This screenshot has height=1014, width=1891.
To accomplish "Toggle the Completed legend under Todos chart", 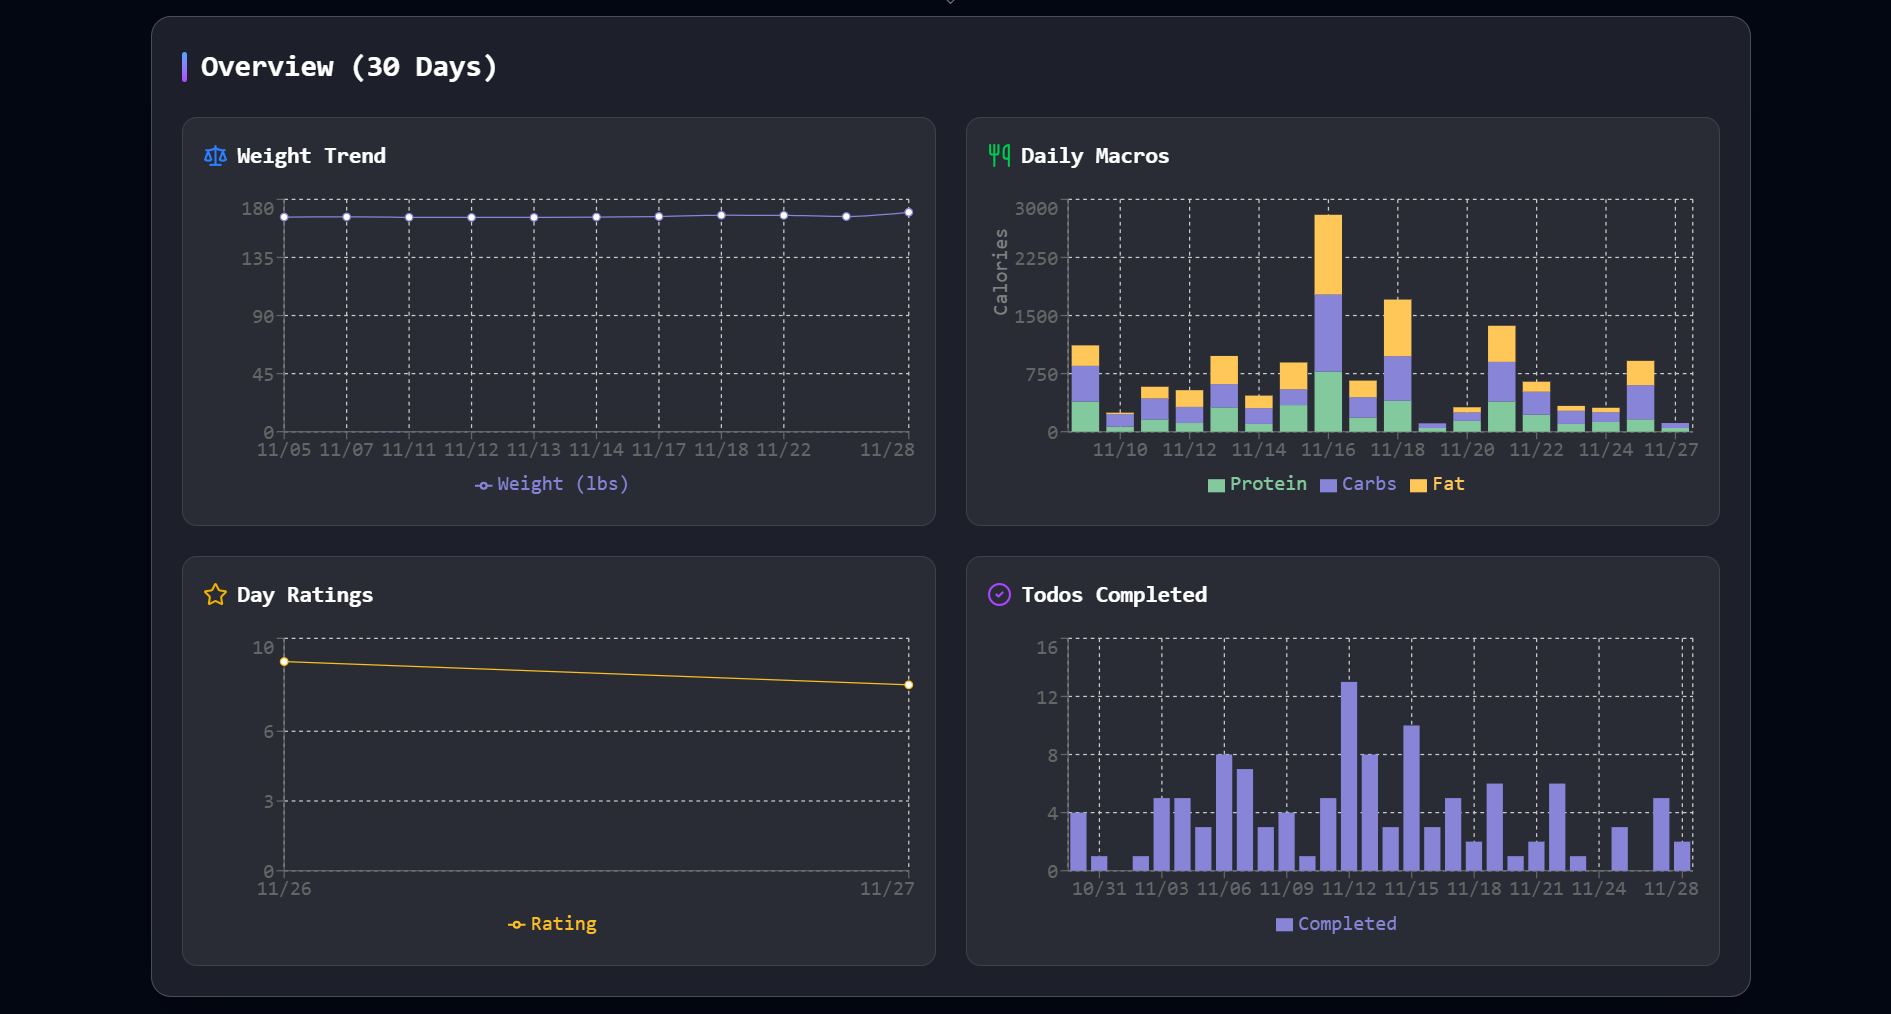I will pos(1336,923).
